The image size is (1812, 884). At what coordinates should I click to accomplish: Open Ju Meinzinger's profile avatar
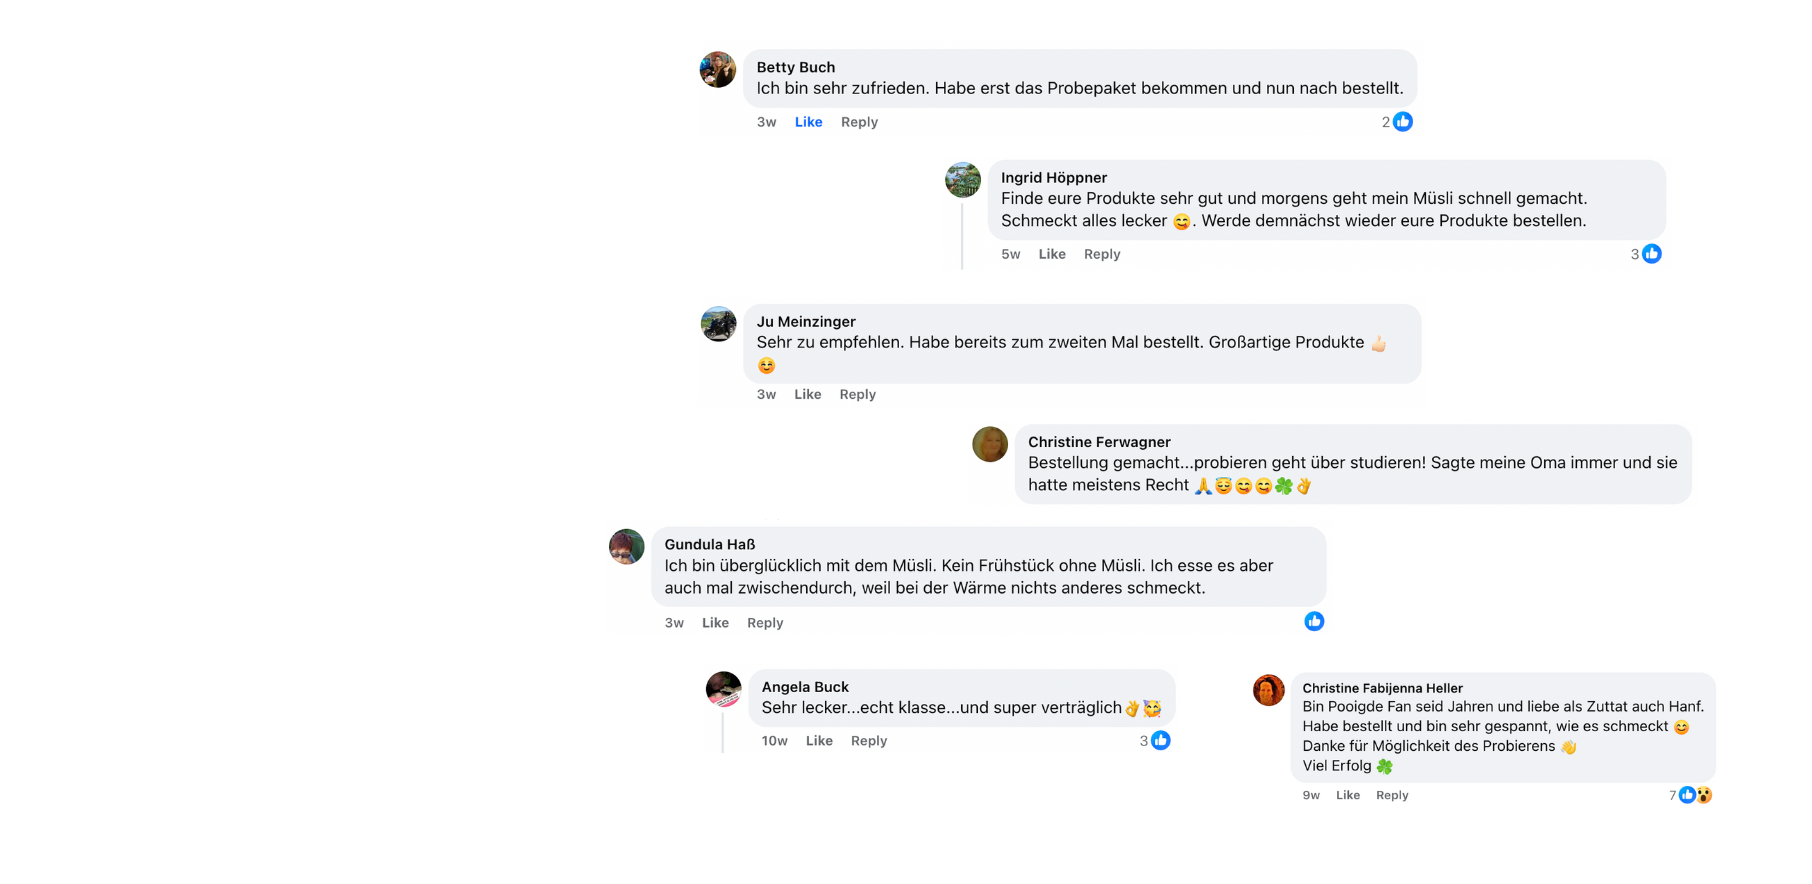[718, 324]
